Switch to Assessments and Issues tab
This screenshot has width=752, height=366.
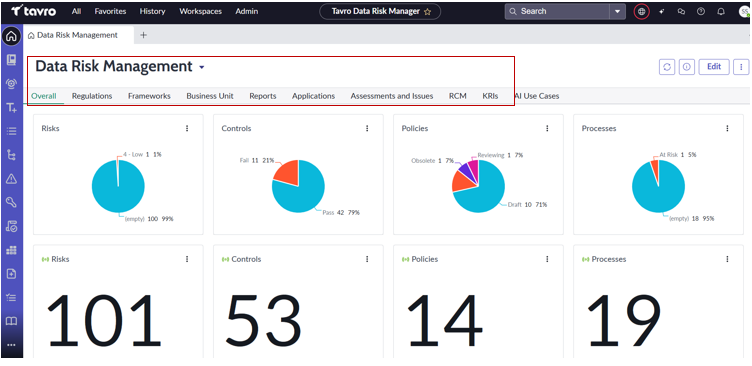pos(392,96)
